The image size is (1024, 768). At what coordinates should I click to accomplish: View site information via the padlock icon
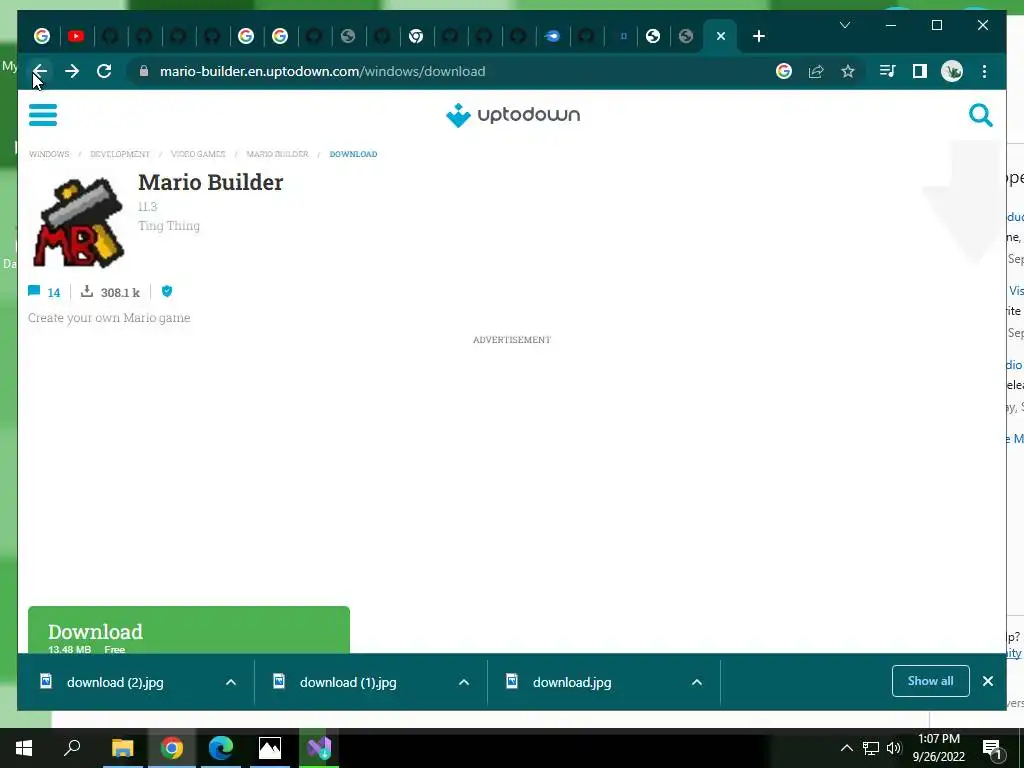coord(144,71)
